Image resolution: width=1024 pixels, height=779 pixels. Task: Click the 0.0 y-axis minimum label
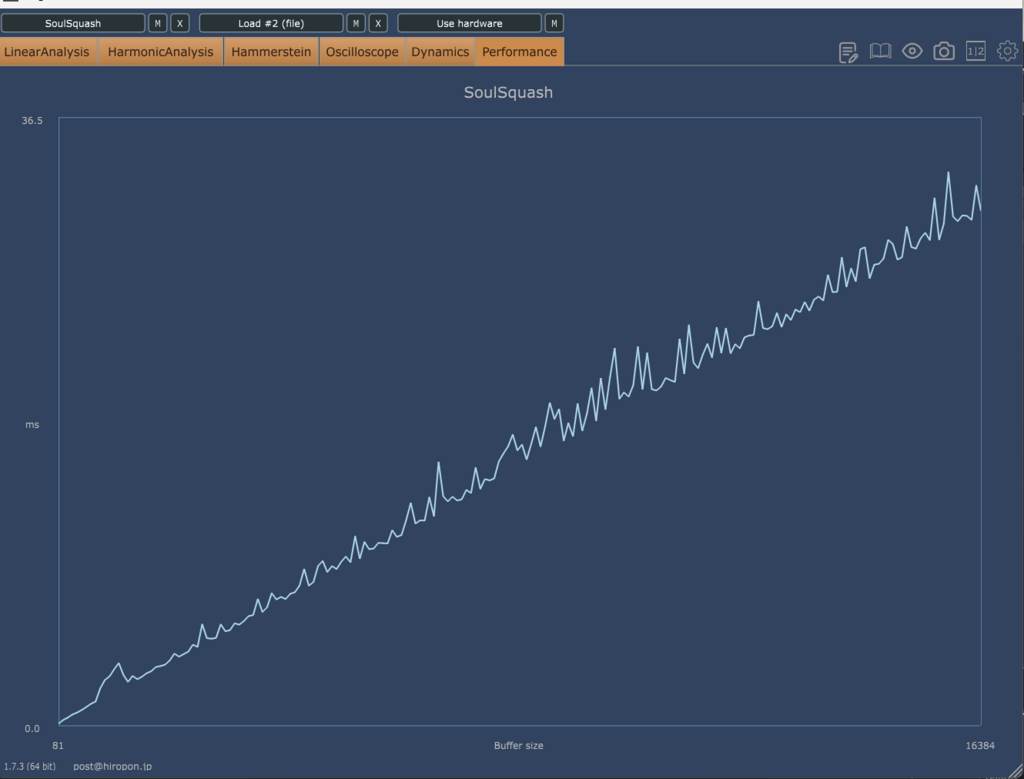tap(32, 729)
